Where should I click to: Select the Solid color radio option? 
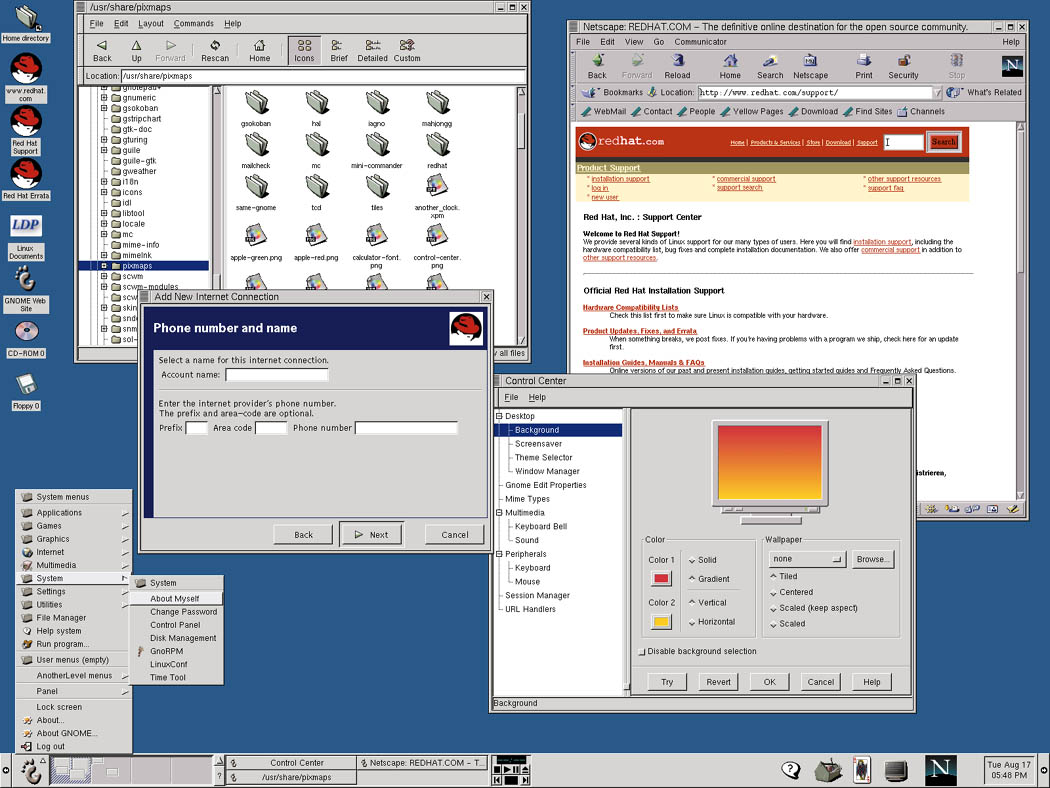702,560
